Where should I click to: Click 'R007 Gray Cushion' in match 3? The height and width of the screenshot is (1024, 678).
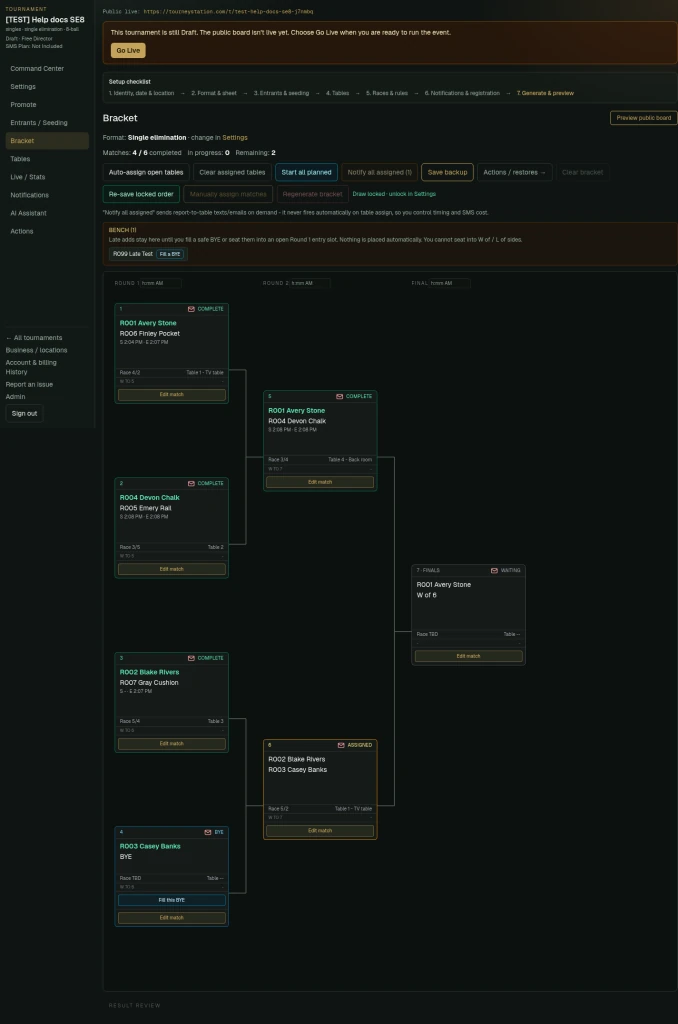tap(149, 682)
